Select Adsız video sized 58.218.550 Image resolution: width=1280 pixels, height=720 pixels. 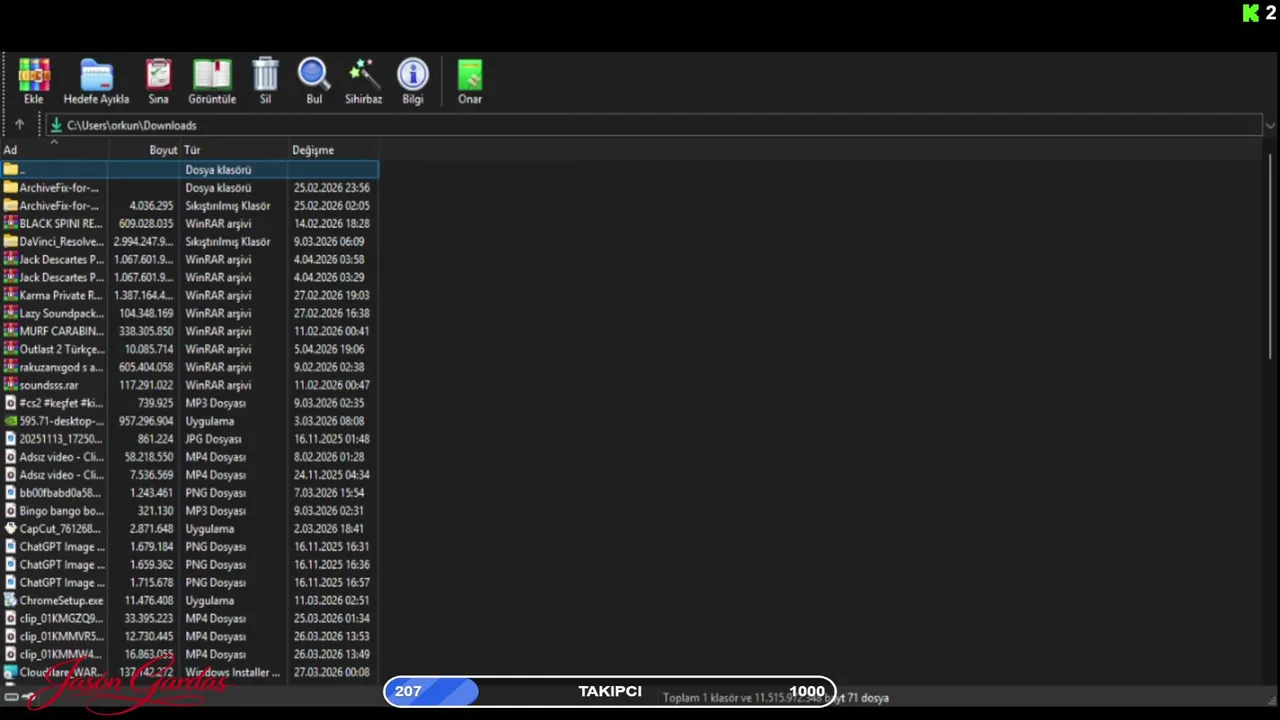[x=189, y=457]
